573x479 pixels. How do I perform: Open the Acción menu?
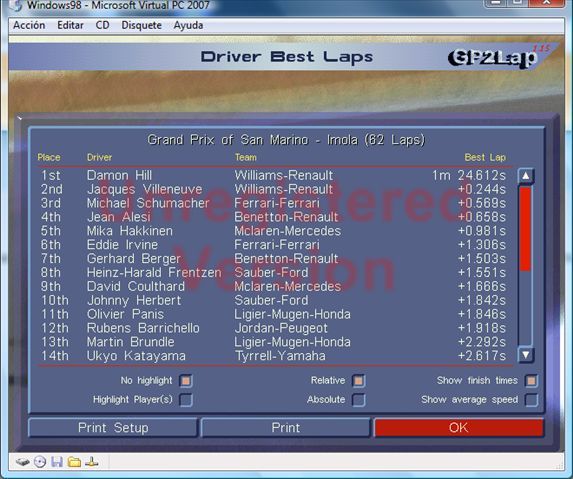29,25
